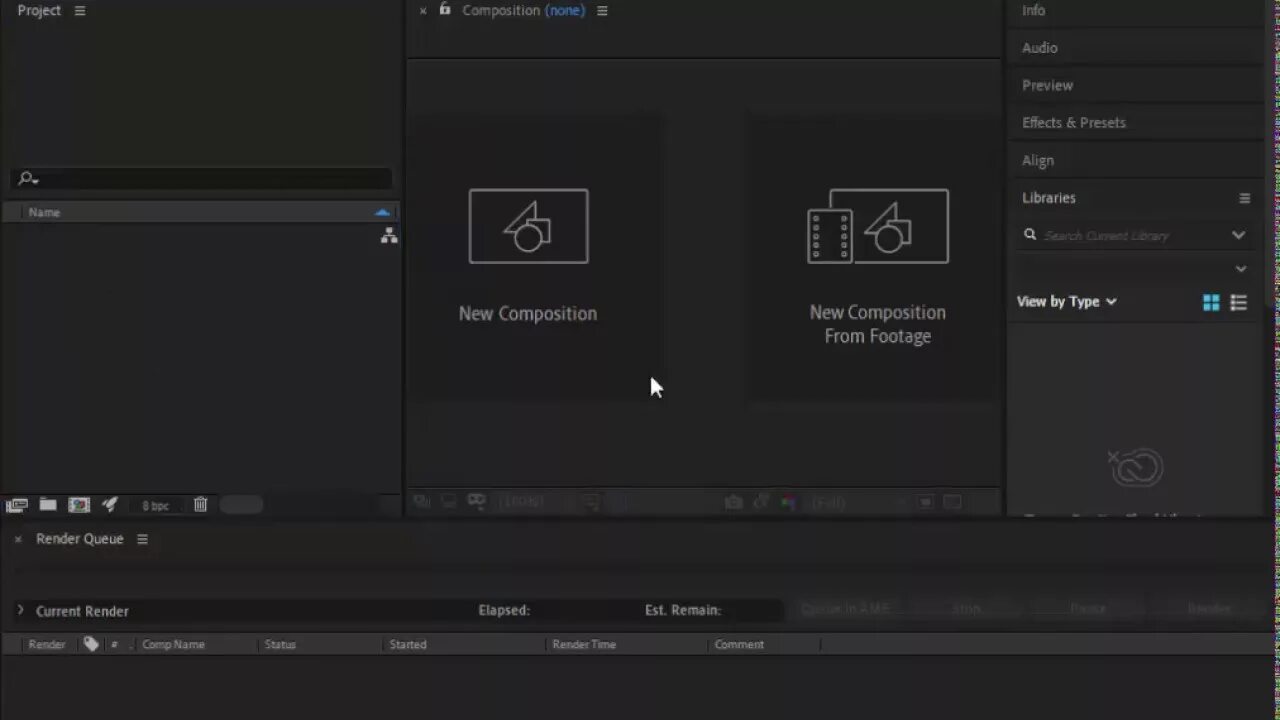The width and height of the screenshot is (1280, 720).
Task: Click the Creative Cloud sync status icon
Action: (1135, 467)
